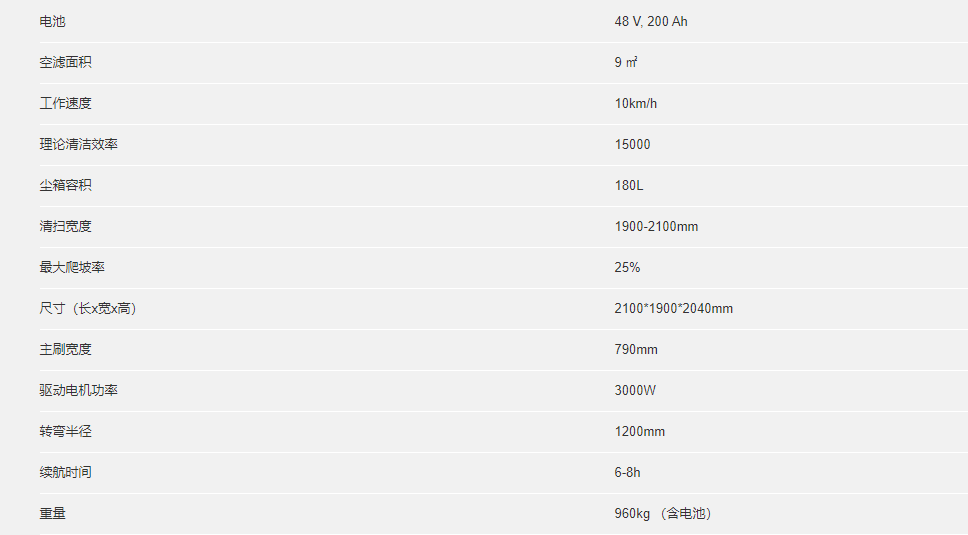Image resolution: width=968 pixels, height=535 pixels.
Task: Click the 工作速度 label
Action: pyautogui.click(x=65, y=103)
